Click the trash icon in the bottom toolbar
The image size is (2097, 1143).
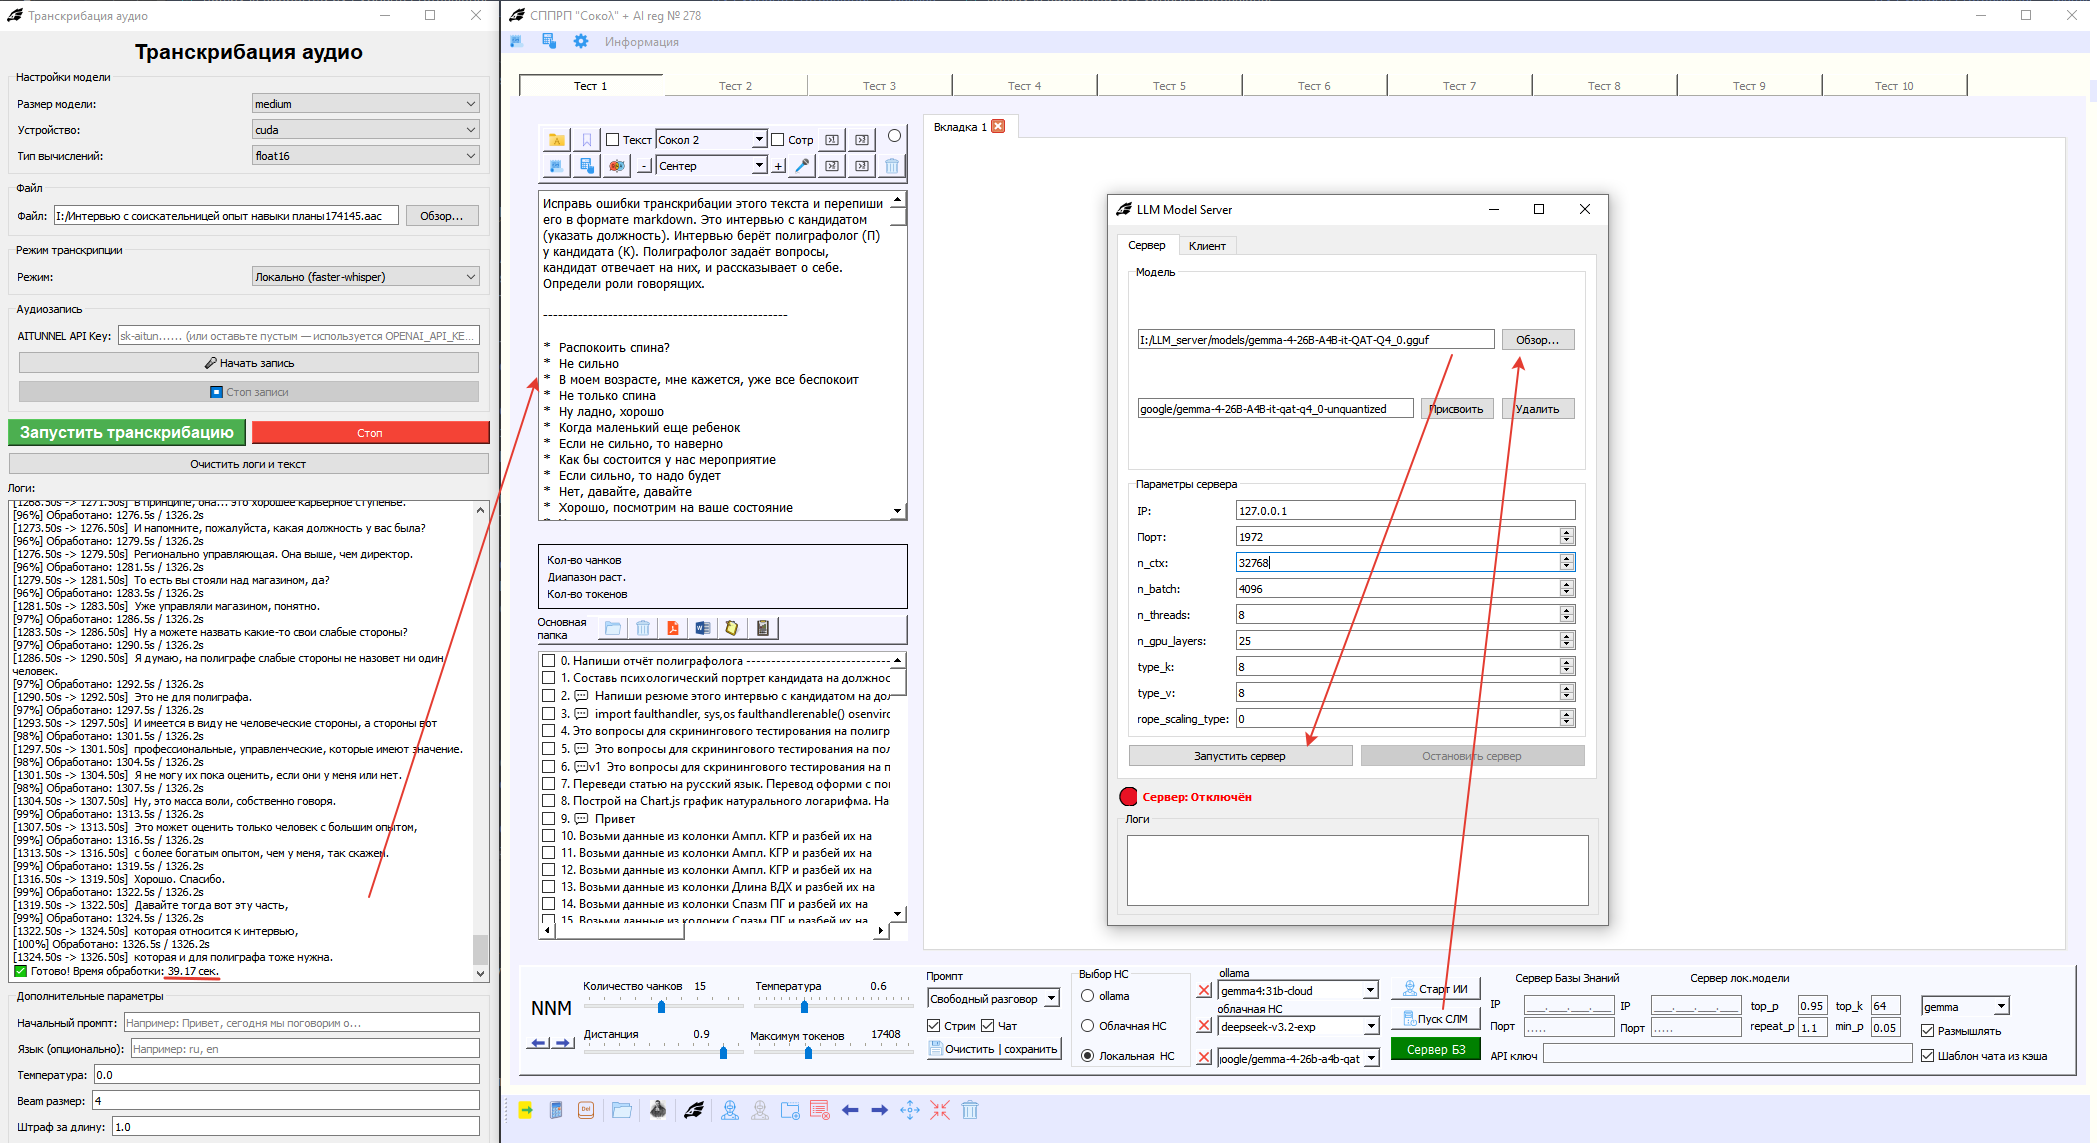(x=970, y=1110)
